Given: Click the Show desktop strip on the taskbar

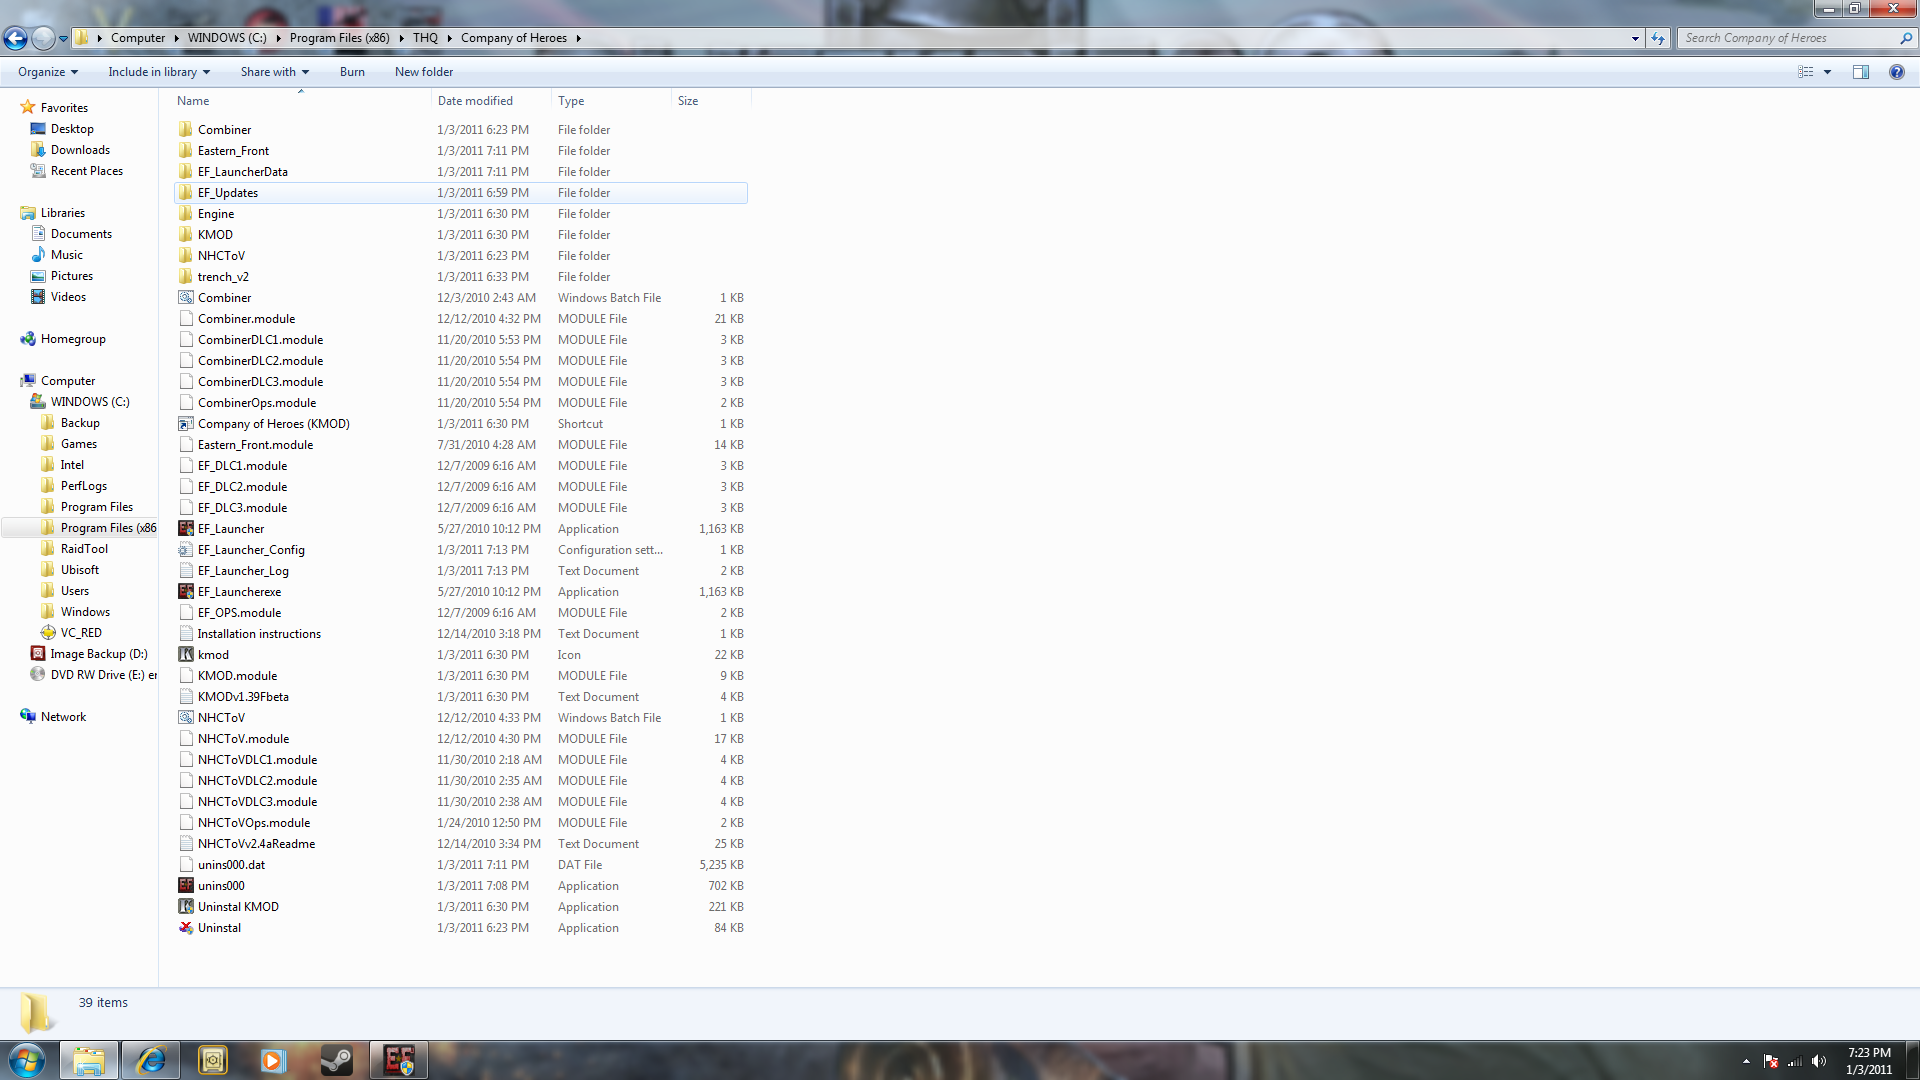Looking at the screenshot, I should pos(1913,1060).
